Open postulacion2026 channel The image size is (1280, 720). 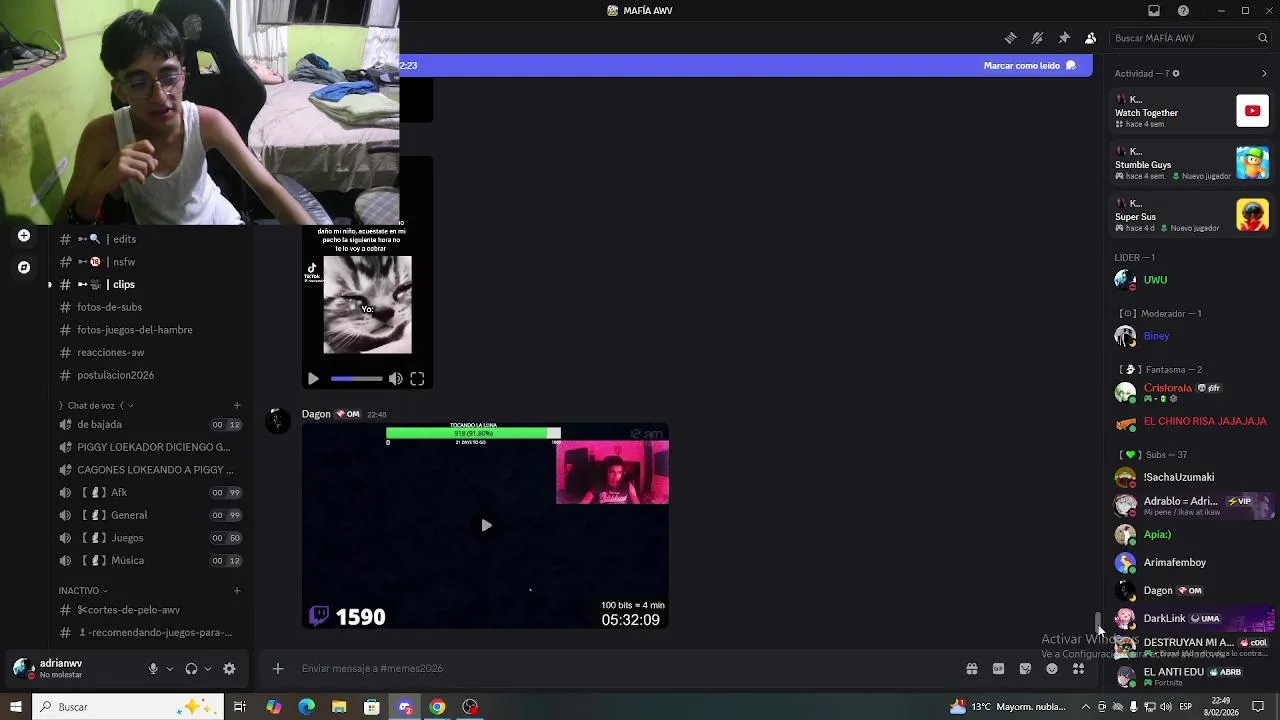[x=150, y=375]
